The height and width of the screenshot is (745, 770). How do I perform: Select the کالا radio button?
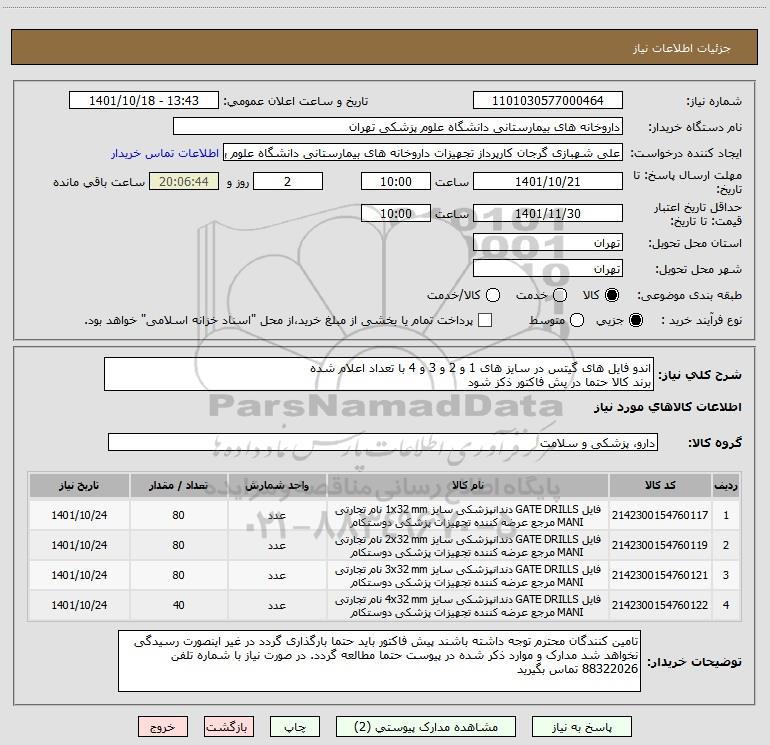612,295
